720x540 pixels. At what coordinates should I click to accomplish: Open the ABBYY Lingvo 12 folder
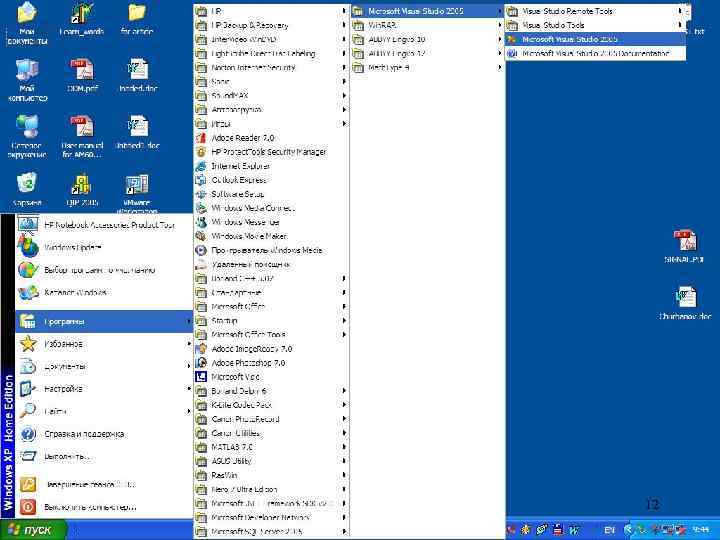click(x=427, y=54)
